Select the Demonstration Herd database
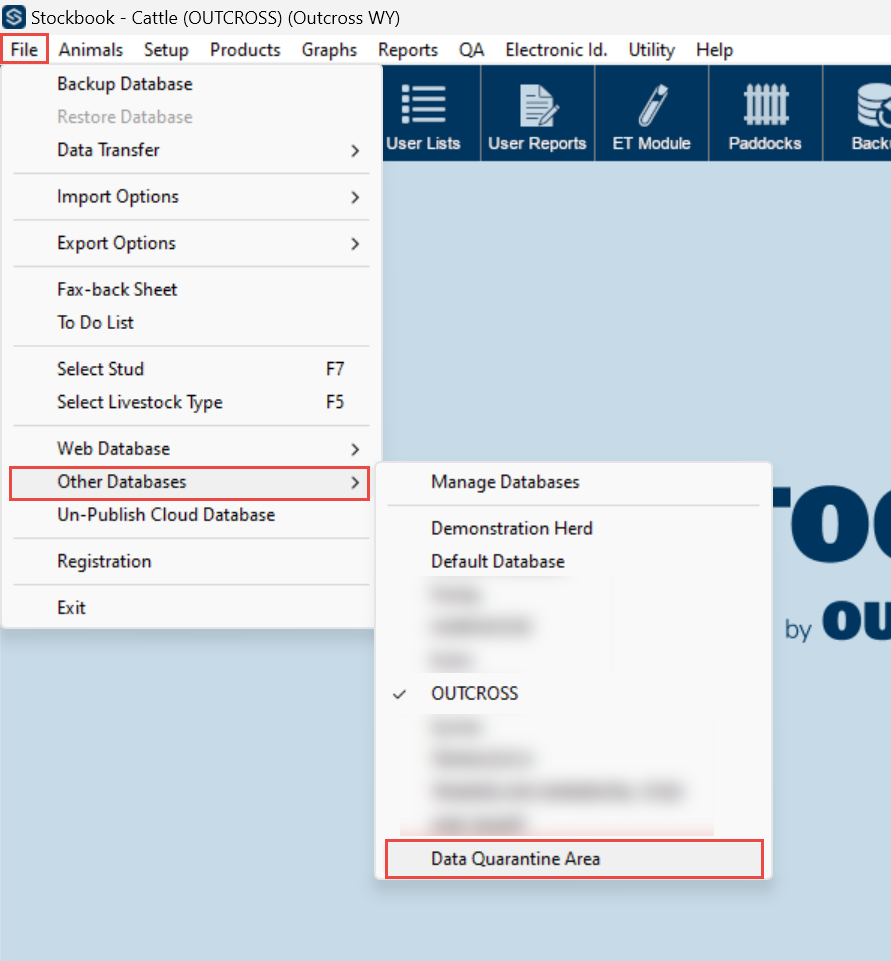 (512, 528)
